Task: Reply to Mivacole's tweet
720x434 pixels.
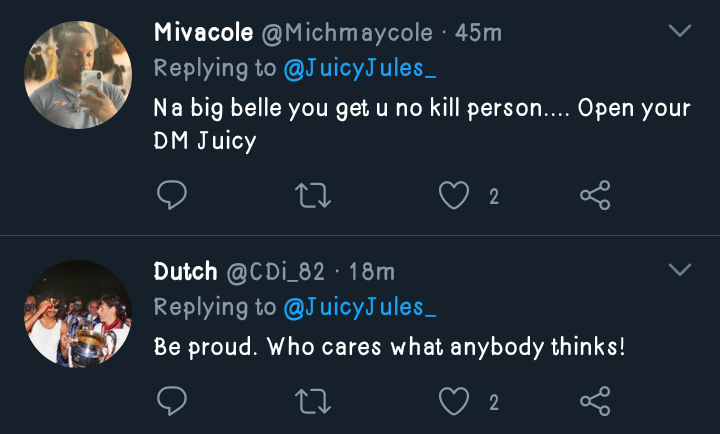Action: point(172,196)
